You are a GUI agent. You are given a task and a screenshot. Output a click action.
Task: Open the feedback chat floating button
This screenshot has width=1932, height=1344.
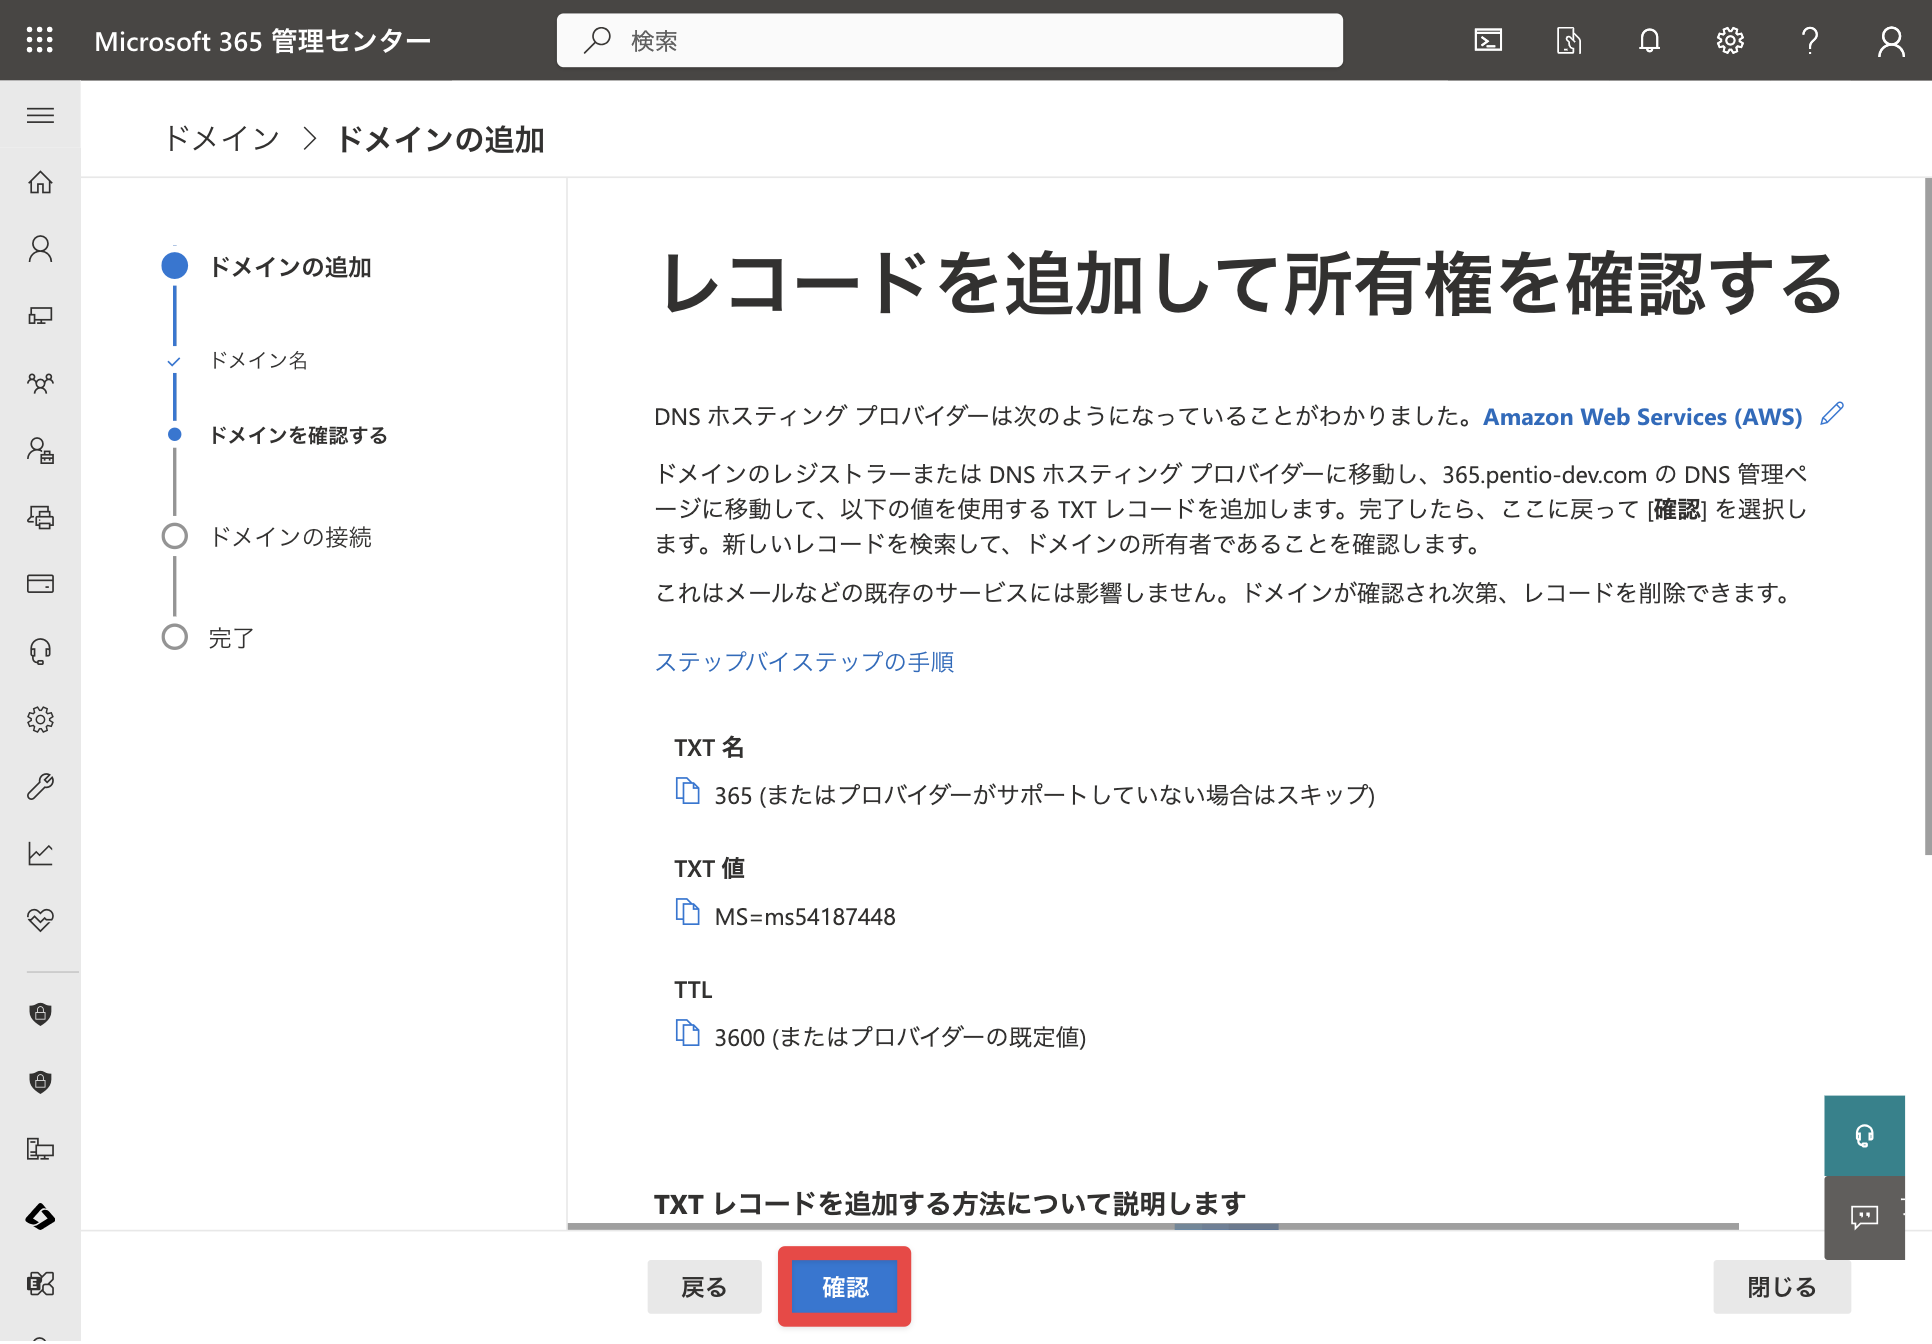pos(1864,1217)
